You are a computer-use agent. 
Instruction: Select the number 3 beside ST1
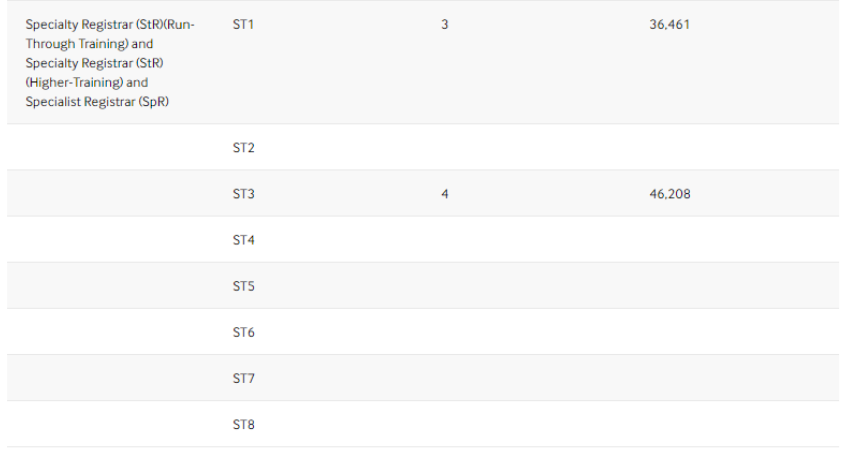[444, 25]
